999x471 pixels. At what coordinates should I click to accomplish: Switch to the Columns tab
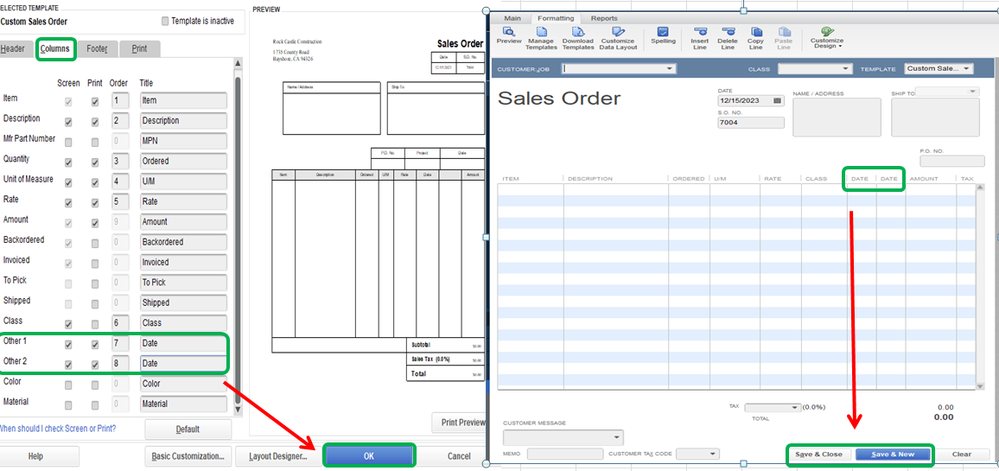point(56,49)
